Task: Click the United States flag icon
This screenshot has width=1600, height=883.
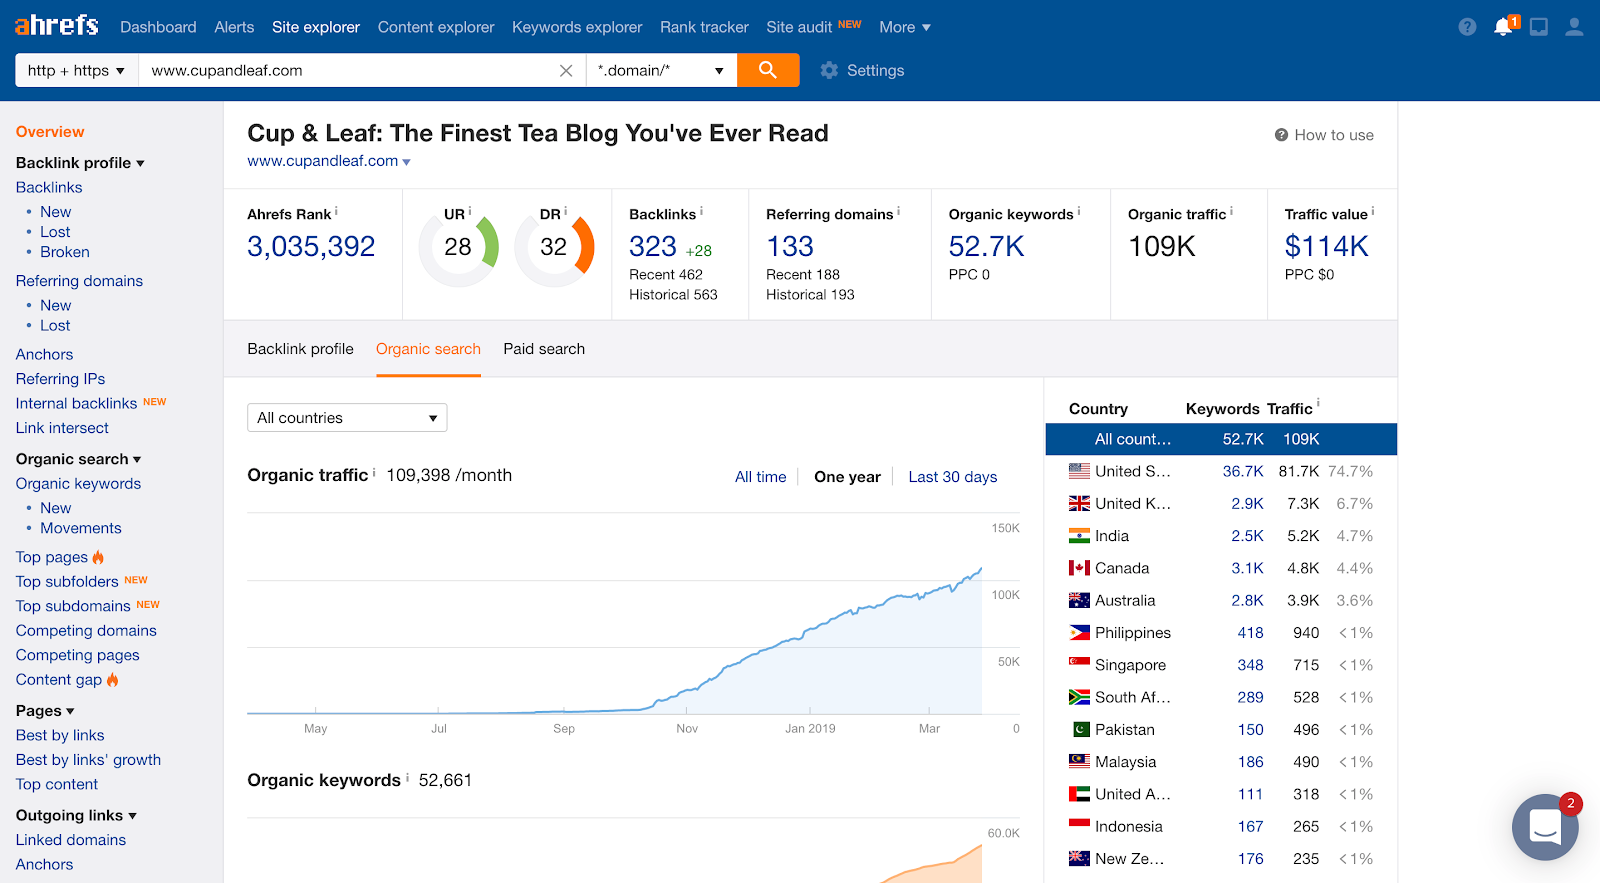Action: click(x=1079, y=471)
